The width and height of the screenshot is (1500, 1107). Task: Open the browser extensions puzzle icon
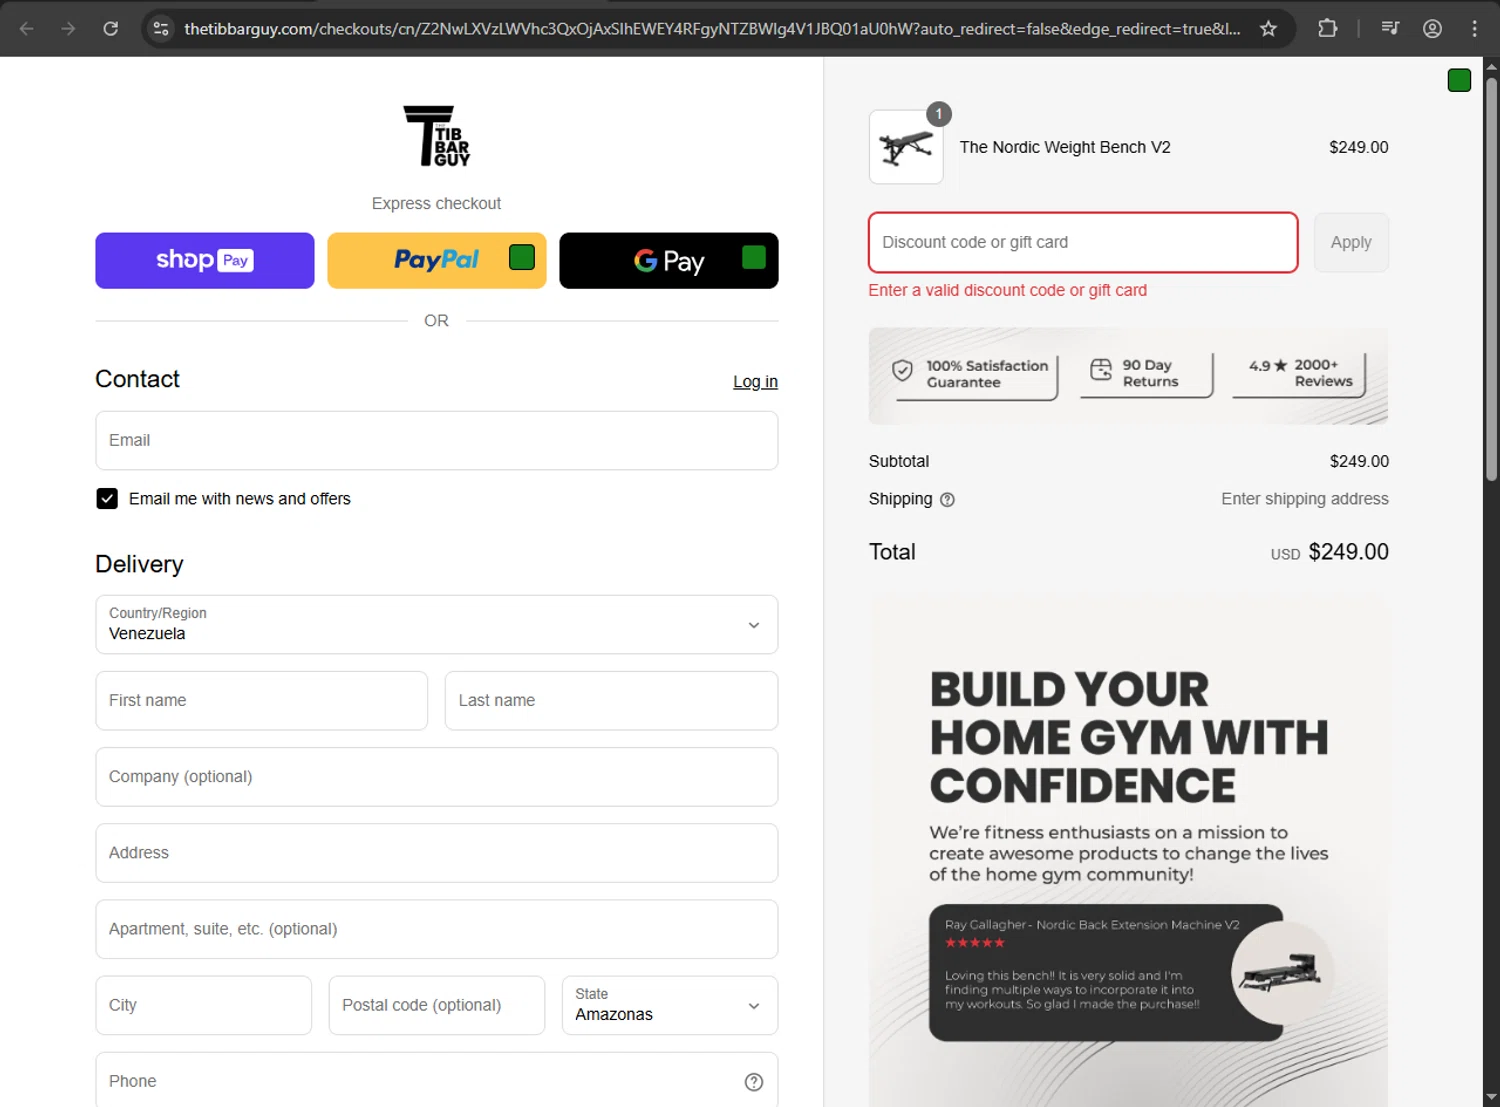click(1327, 28)
